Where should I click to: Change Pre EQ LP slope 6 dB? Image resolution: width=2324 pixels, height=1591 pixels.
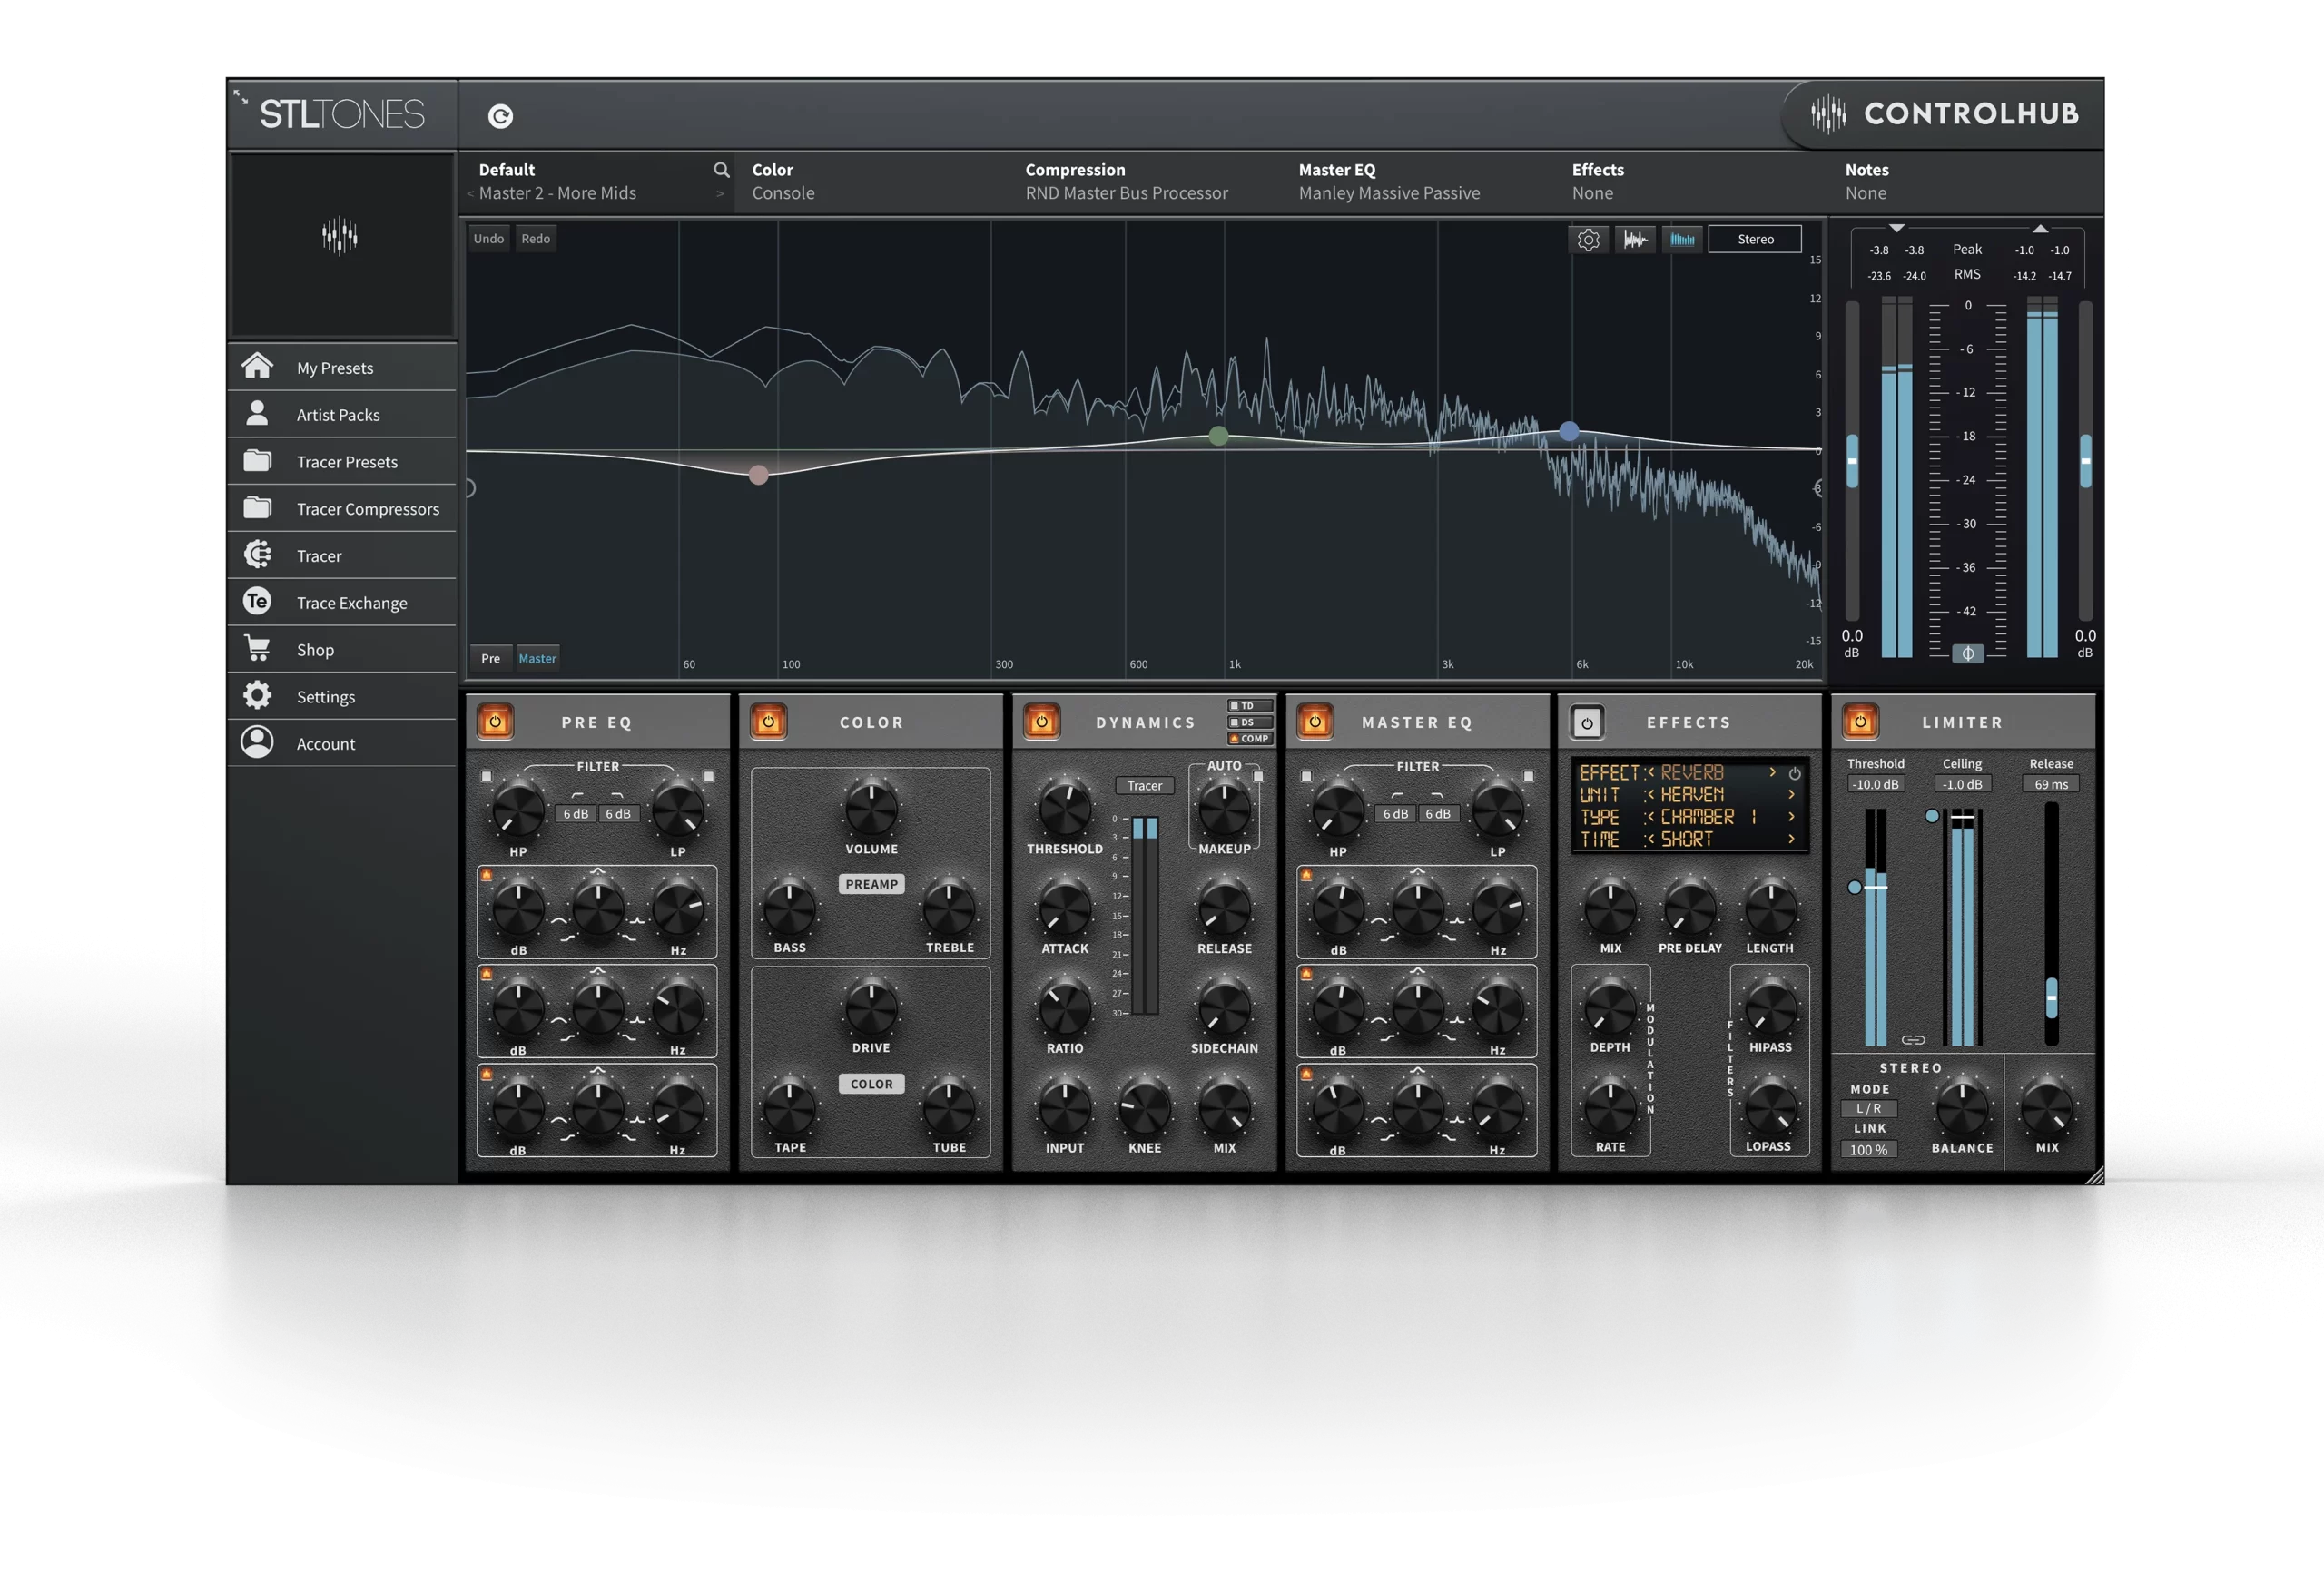click(618, 814)
